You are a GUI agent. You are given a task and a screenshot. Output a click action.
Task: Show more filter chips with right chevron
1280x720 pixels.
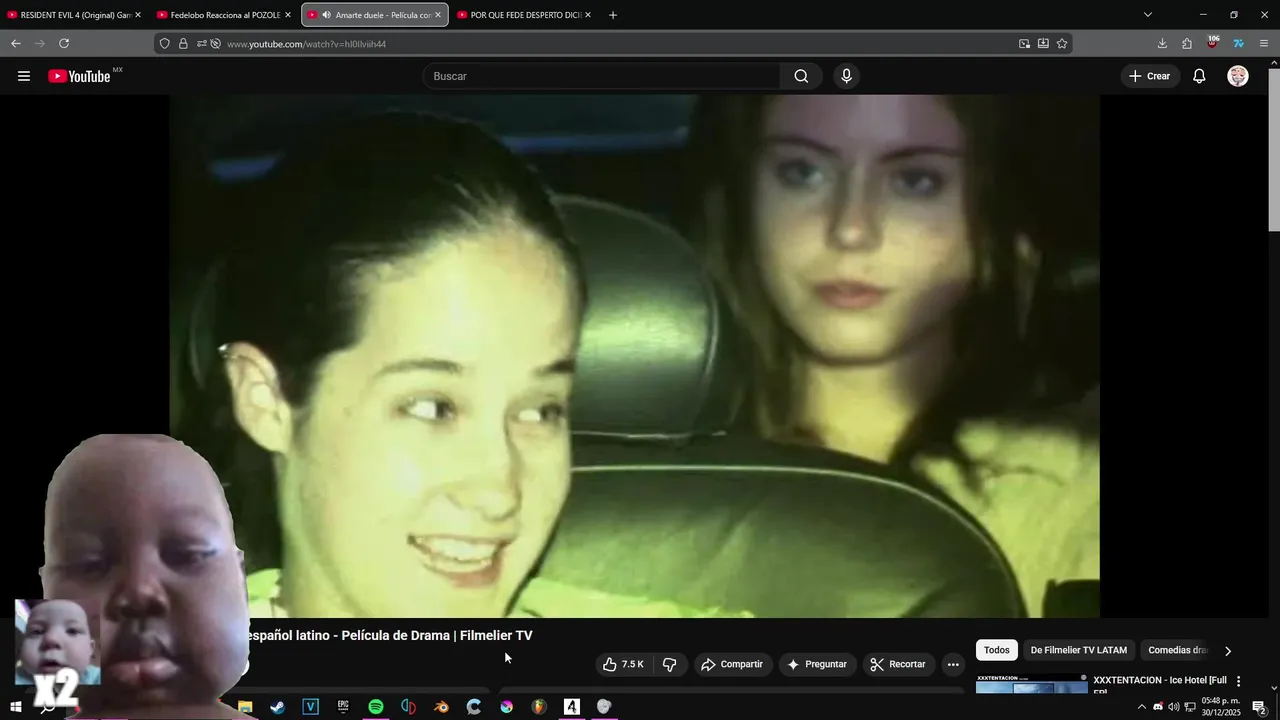[x=1228, y=650]
